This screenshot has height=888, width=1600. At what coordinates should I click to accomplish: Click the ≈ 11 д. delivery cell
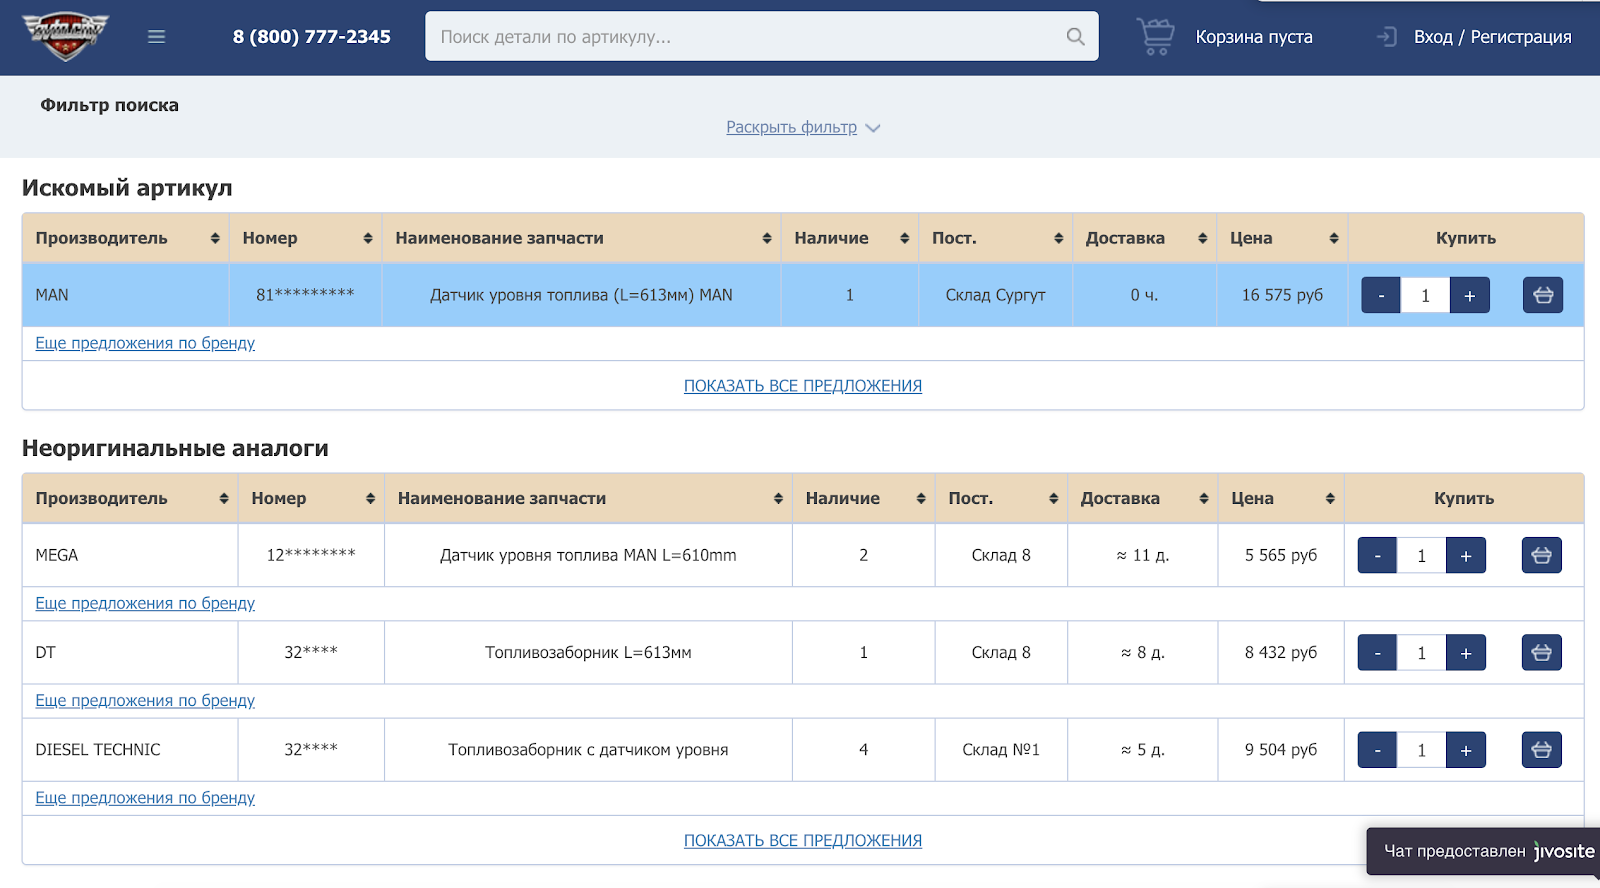click(1143, 555)
